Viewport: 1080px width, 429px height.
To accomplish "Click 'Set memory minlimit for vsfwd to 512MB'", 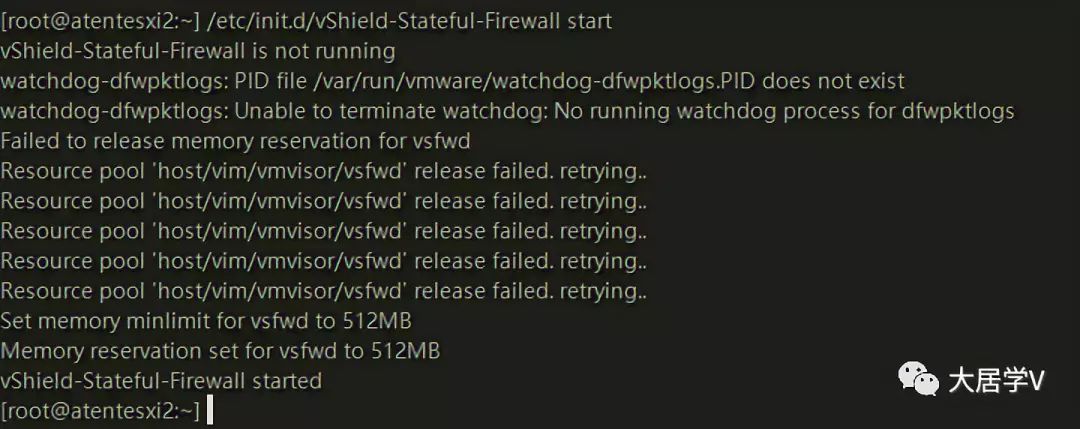I will coord(207,321).
